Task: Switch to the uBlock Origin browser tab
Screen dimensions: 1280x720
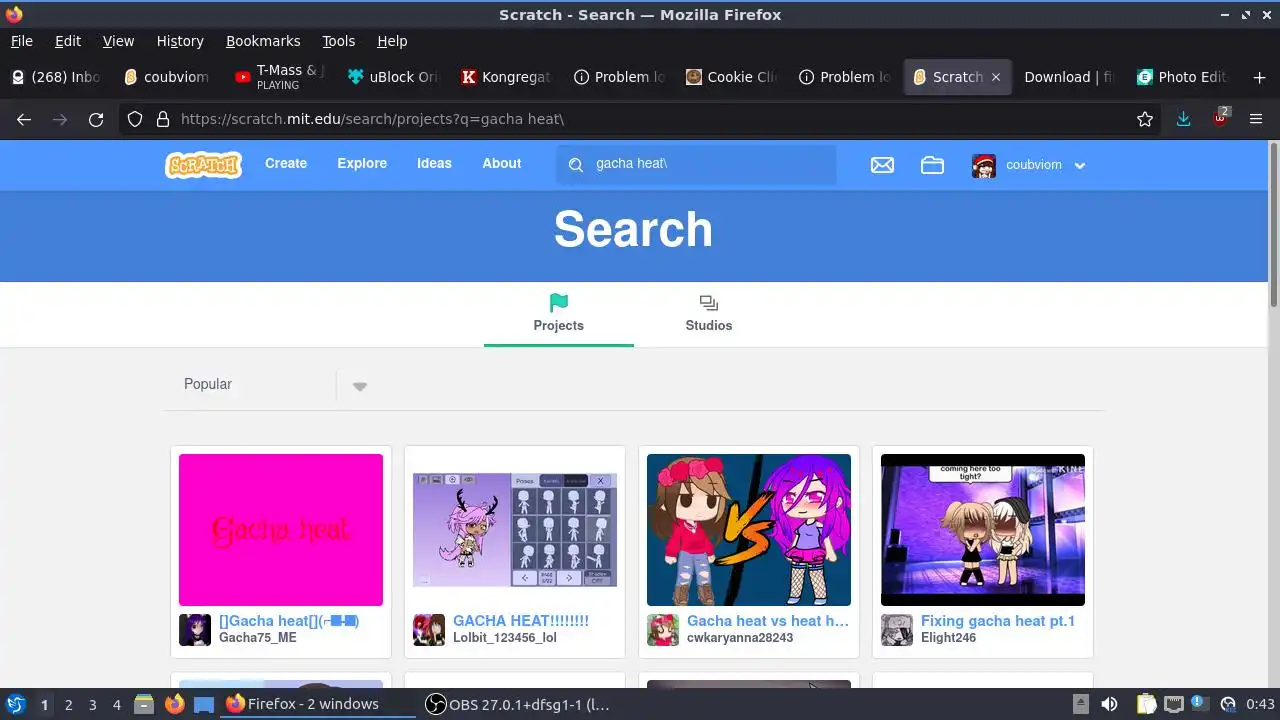Action: 393,77
